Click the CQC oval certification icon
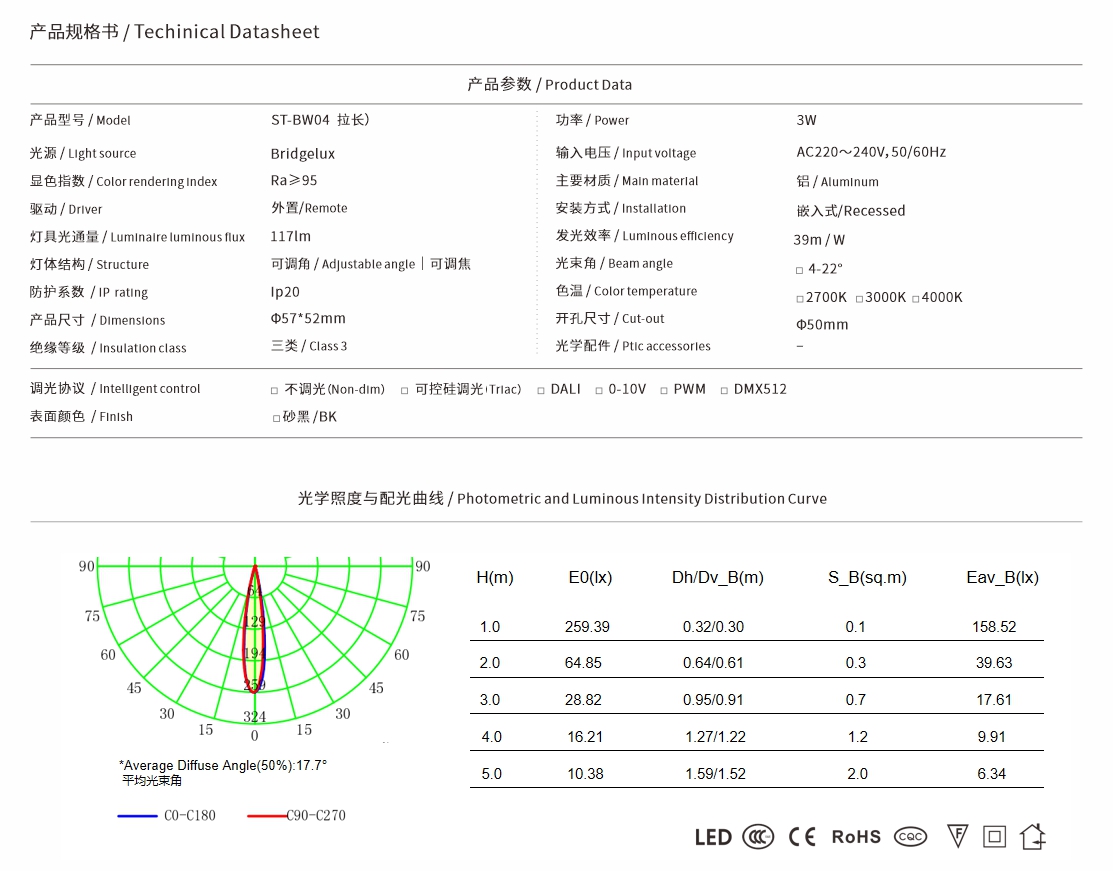The image size is (1113, 871). tap(910, 837)
